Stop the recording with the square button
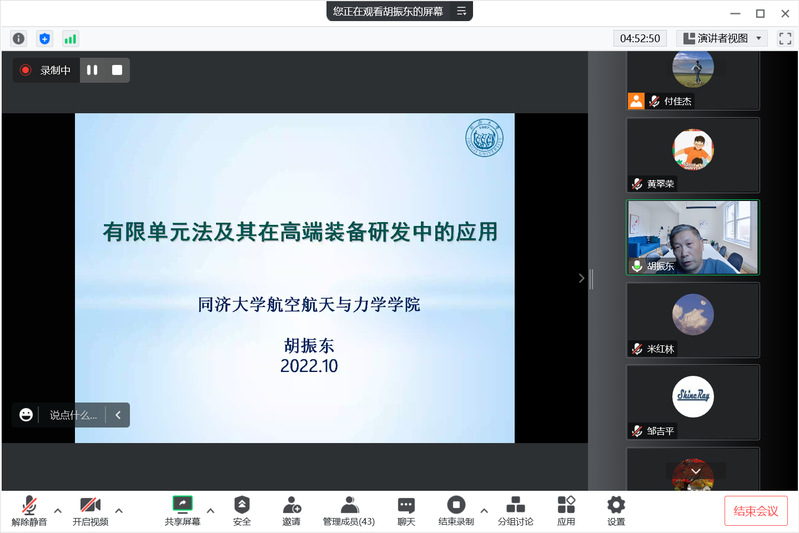Image resolution: width=799 pixels, height=533 pixels. click(x=117, y=70)
